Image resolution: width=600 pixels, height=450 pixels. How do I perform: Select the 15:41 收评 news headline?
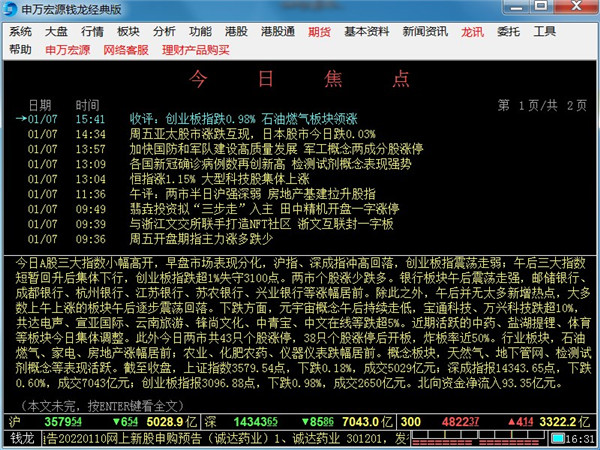point(200,119)
